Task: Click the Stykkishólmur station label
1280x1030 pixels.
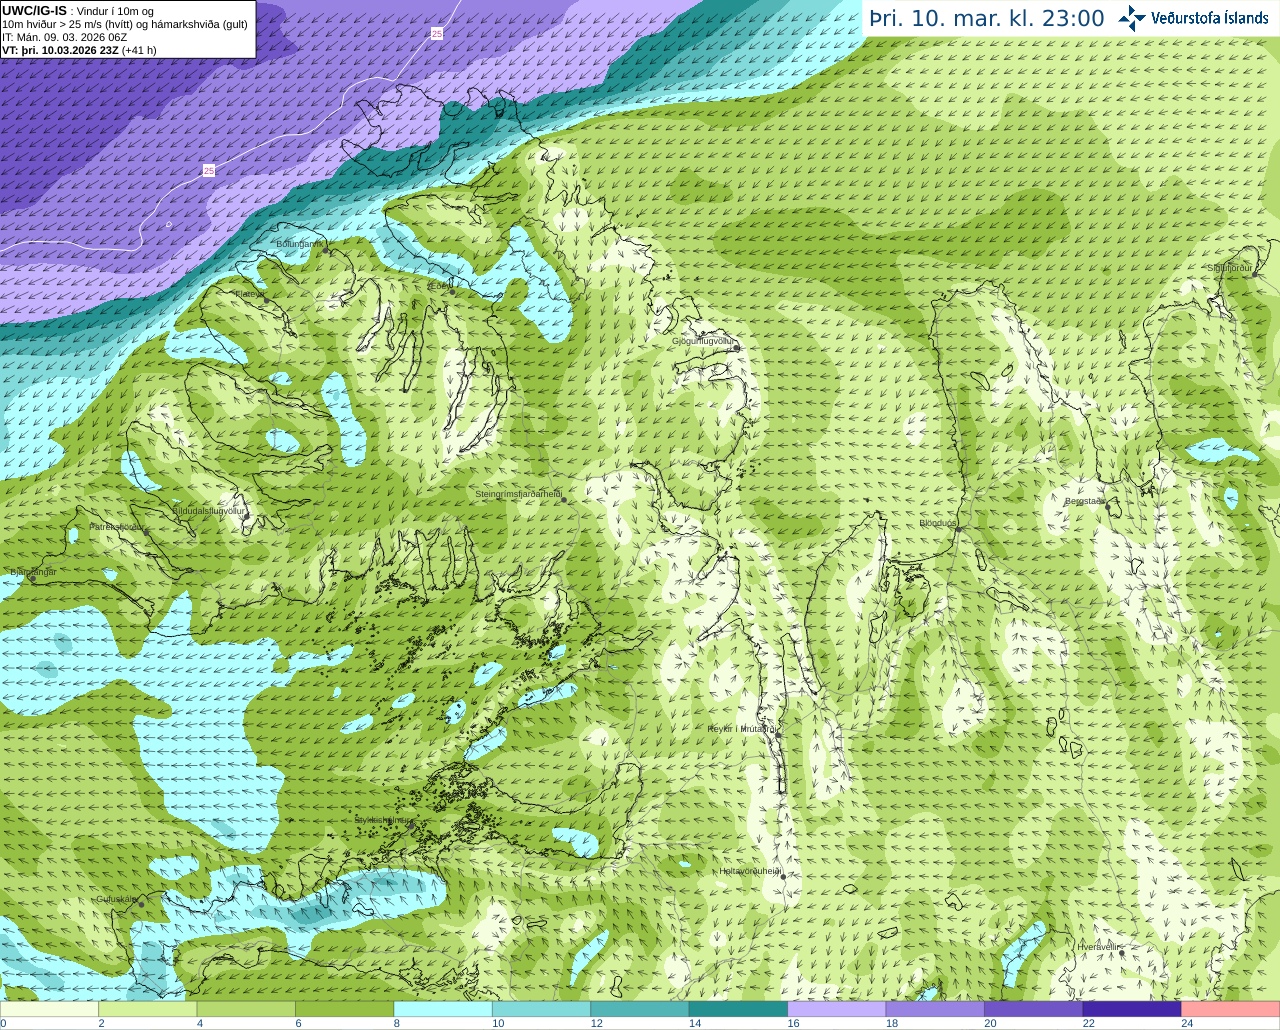Action: [x=382, y=820]
